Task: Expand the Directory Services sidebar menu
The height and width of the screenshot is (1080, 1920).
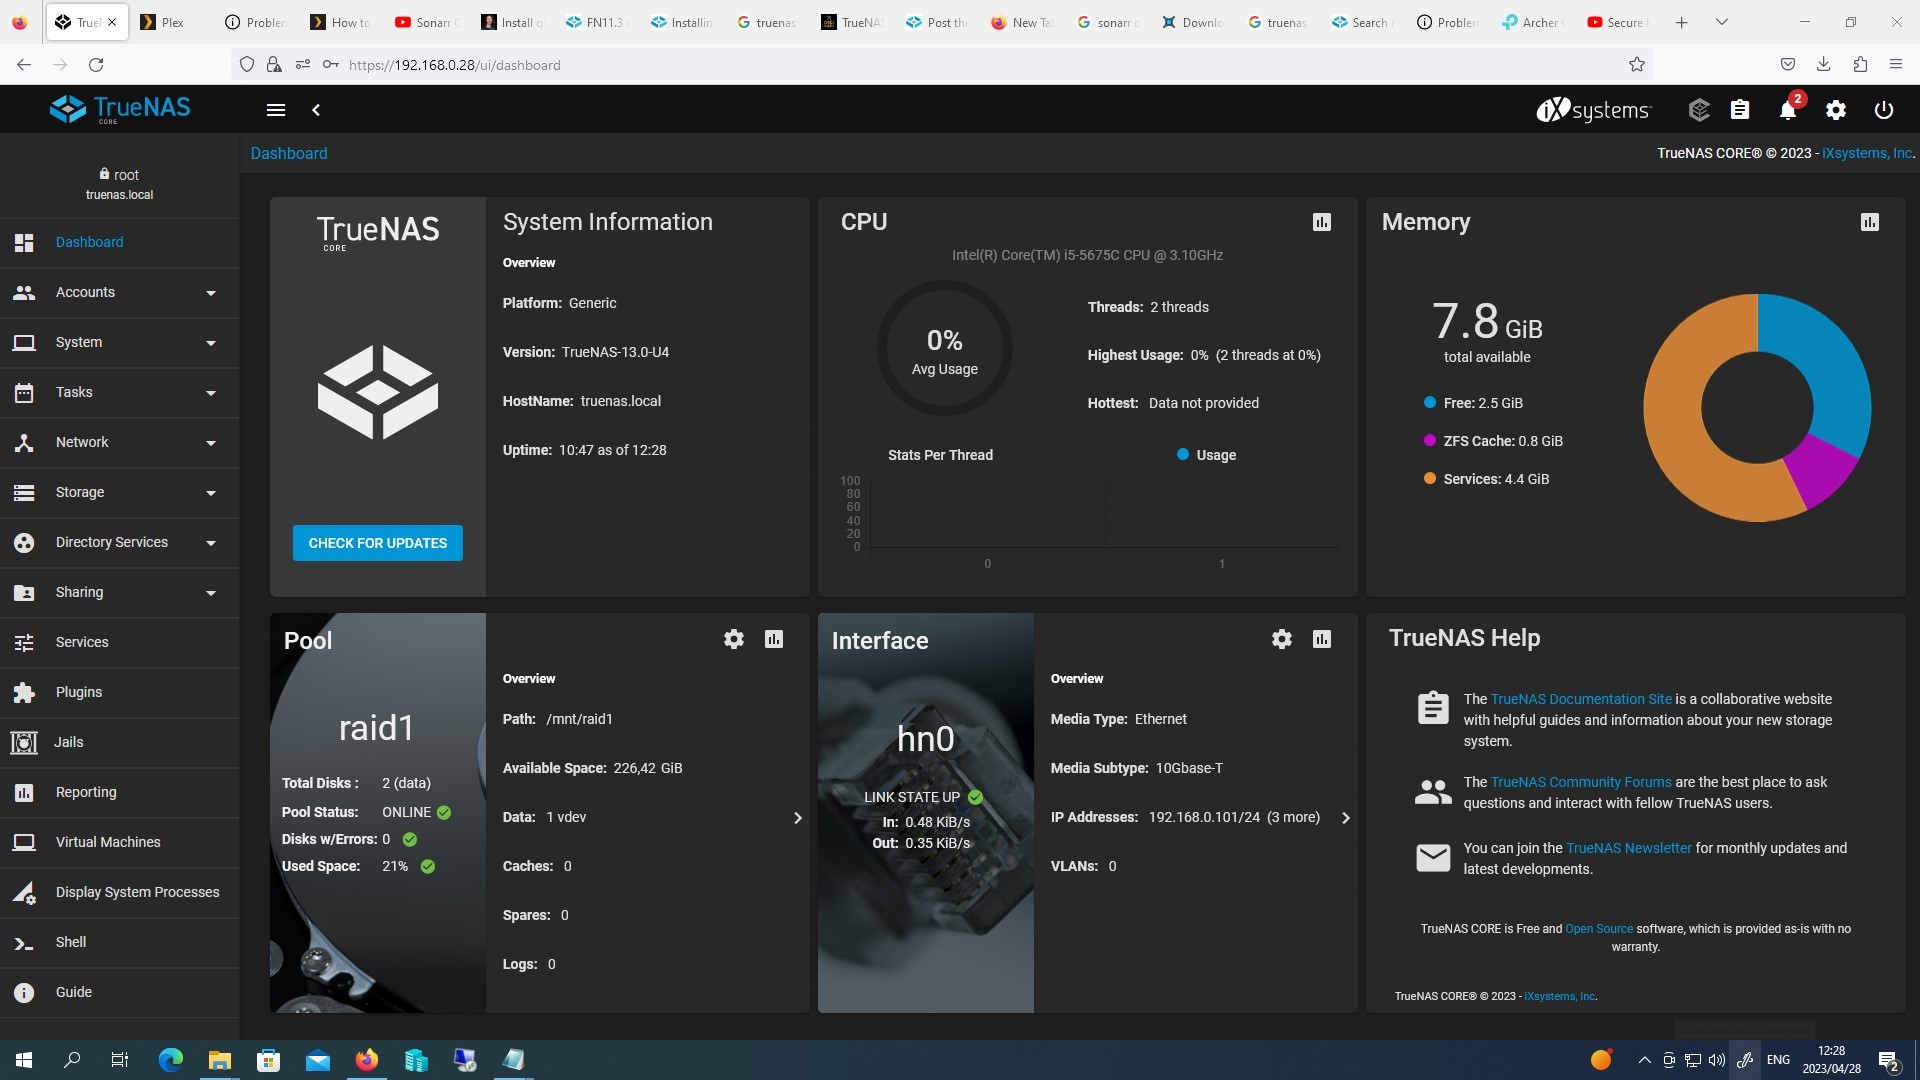Action: pos(120,542)
